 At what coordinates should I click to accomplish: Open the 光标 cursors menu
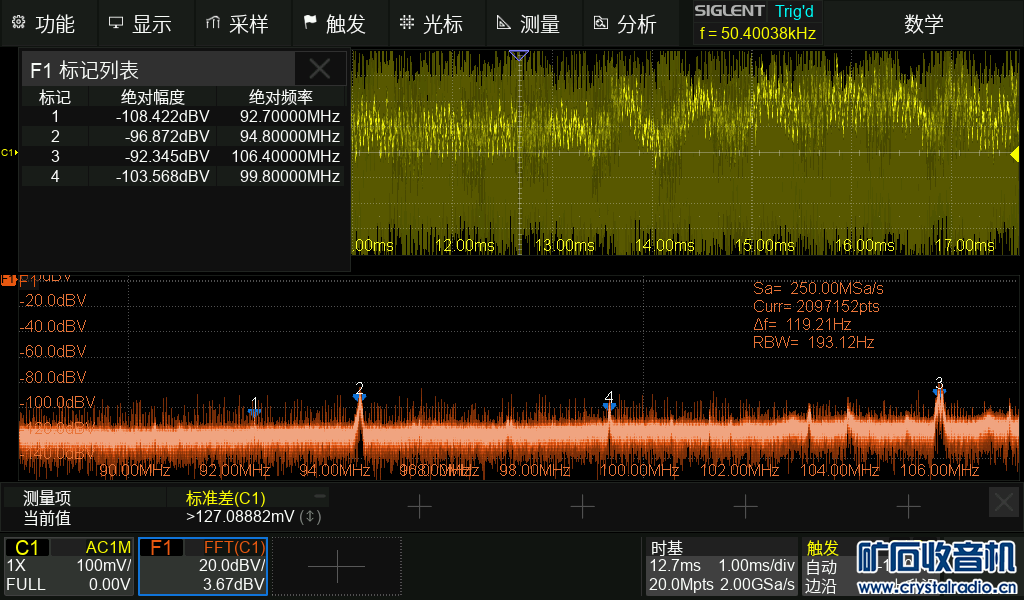[431, 24]
